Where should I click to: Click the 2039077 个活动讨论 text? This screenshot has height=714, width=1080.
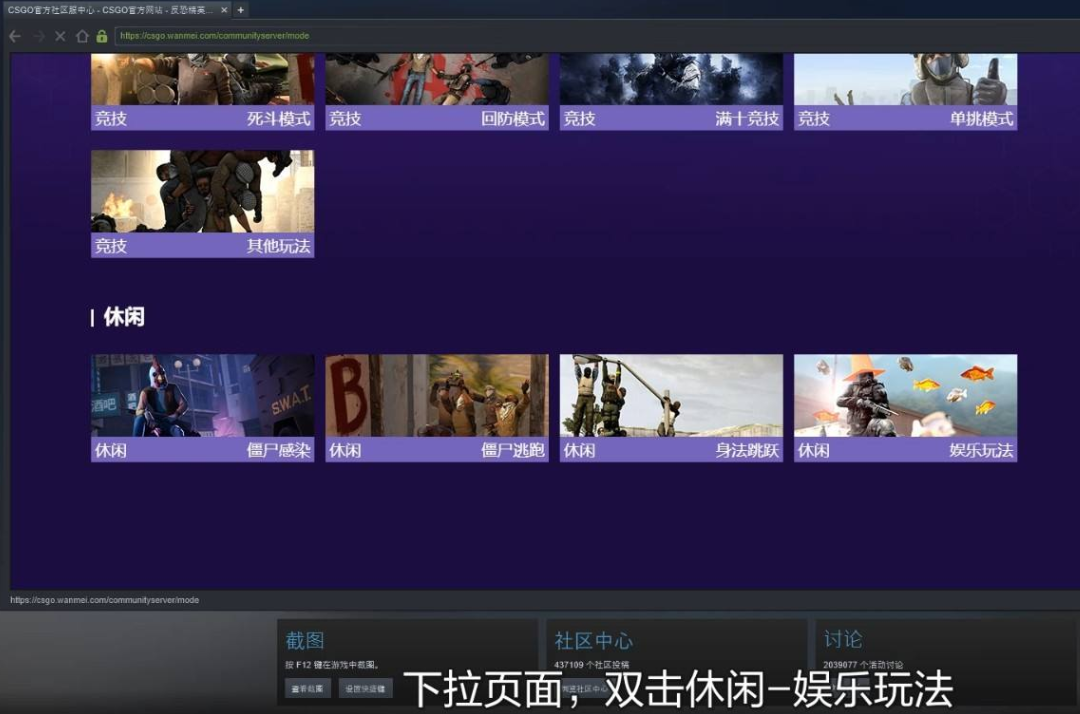(863, 665)
